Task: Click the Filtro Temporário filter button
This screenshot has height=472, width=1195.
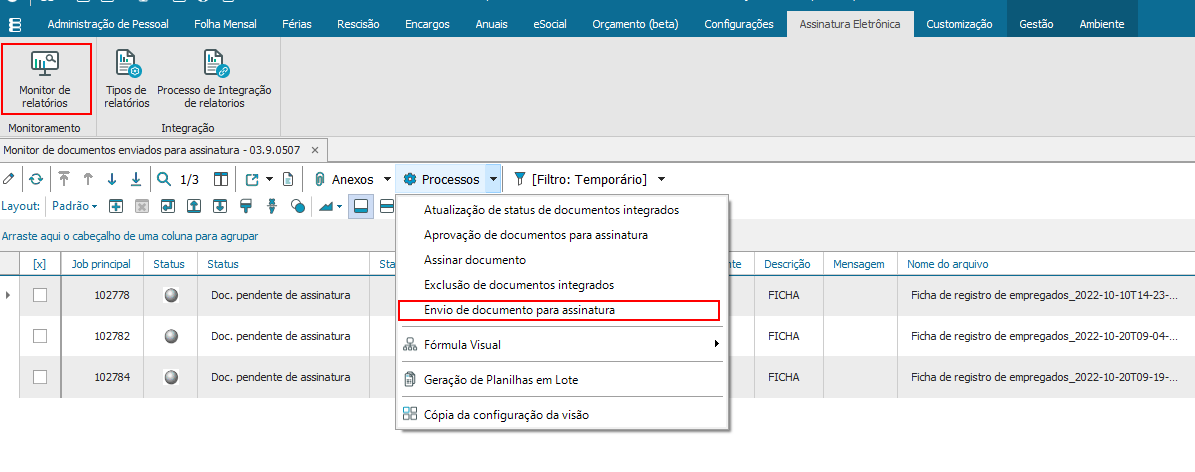Action: [580, 179]
